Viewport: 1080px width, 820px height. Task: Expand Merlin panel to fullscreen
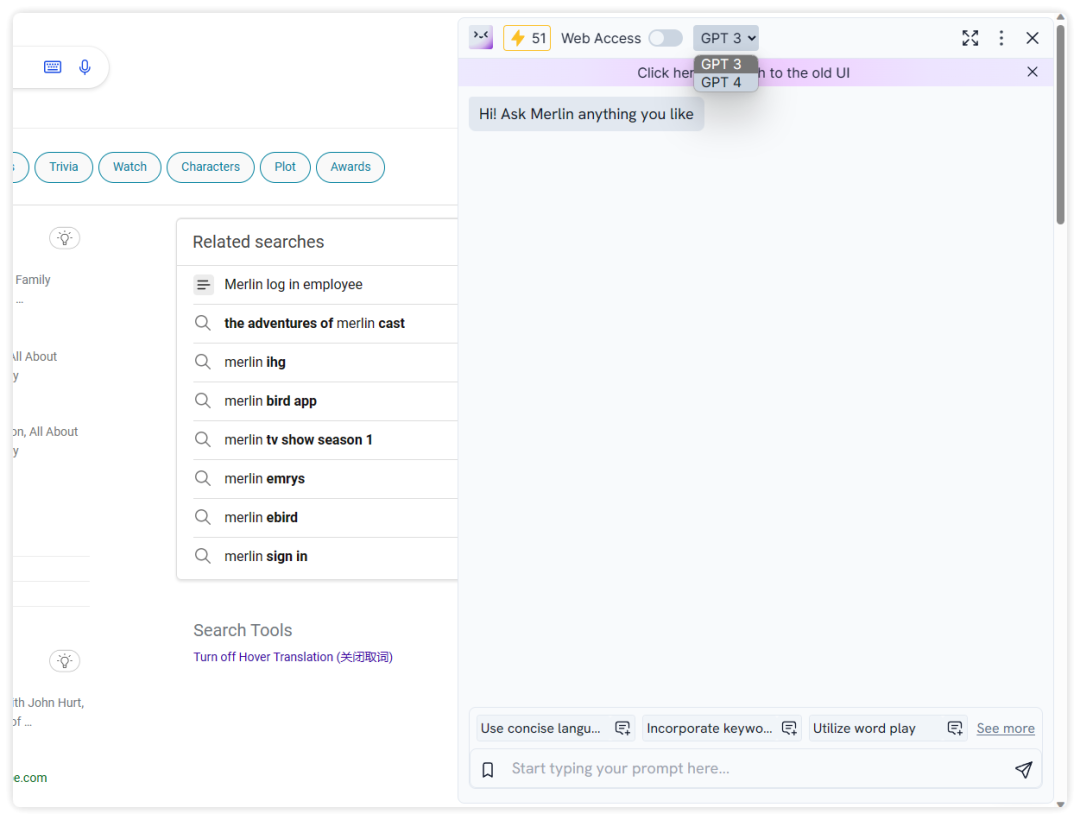(x=970, y=38)
